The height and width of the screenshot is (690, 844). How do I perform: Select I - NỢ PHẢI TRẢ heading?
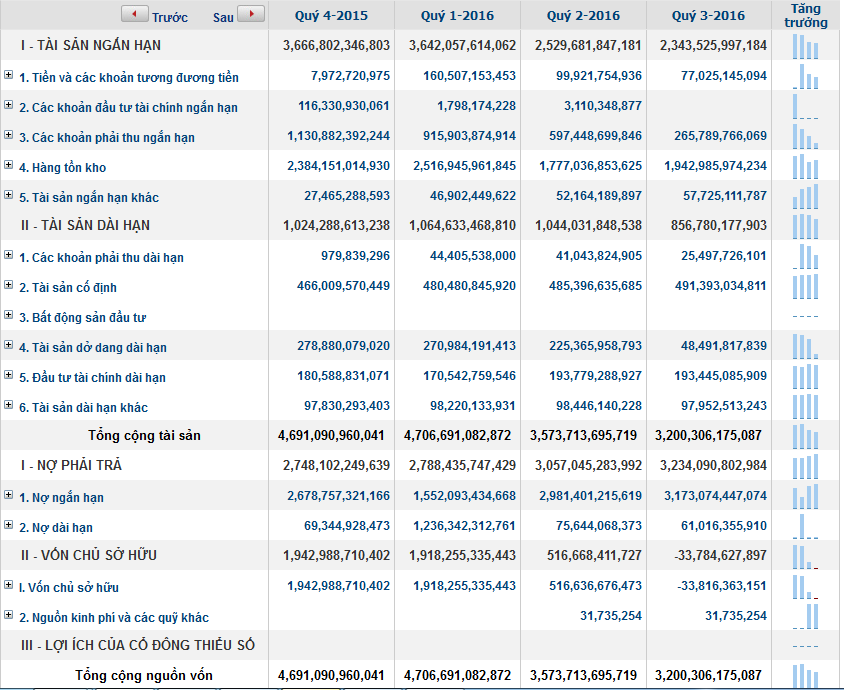tap(71, 465)
